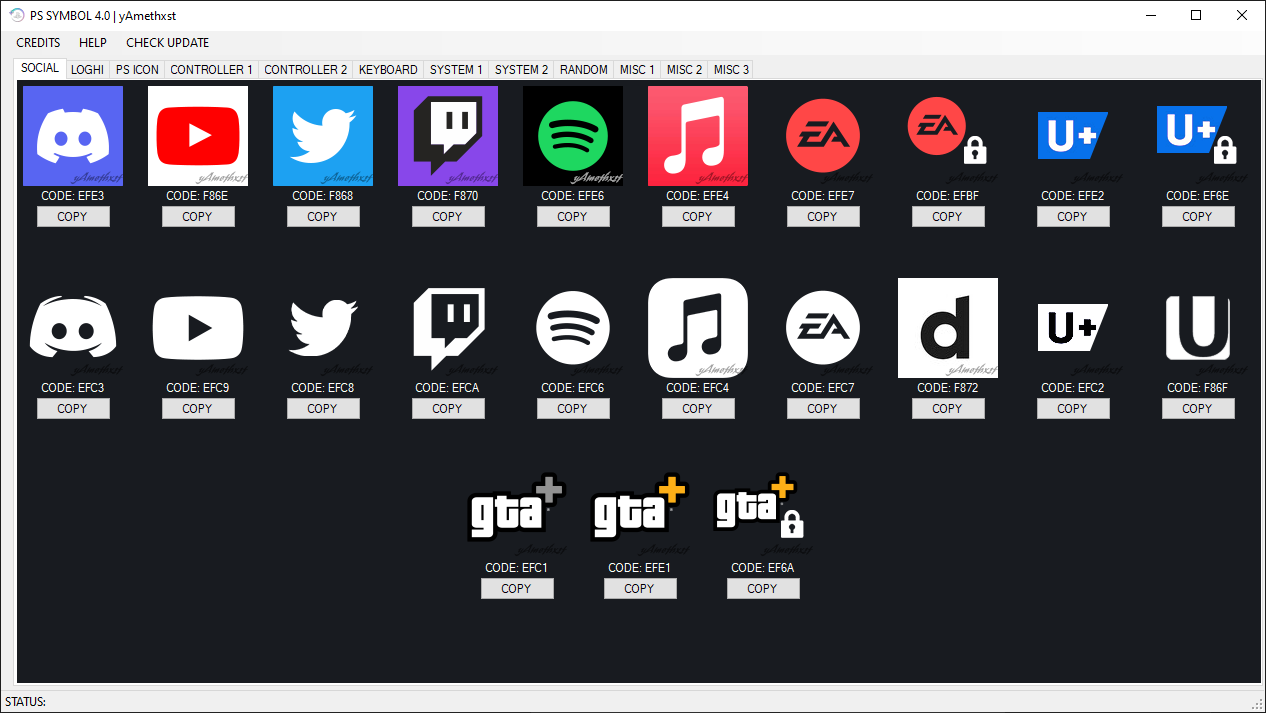
Task: Select the purple Twitch icon
Action: click(x=448, y=136)
